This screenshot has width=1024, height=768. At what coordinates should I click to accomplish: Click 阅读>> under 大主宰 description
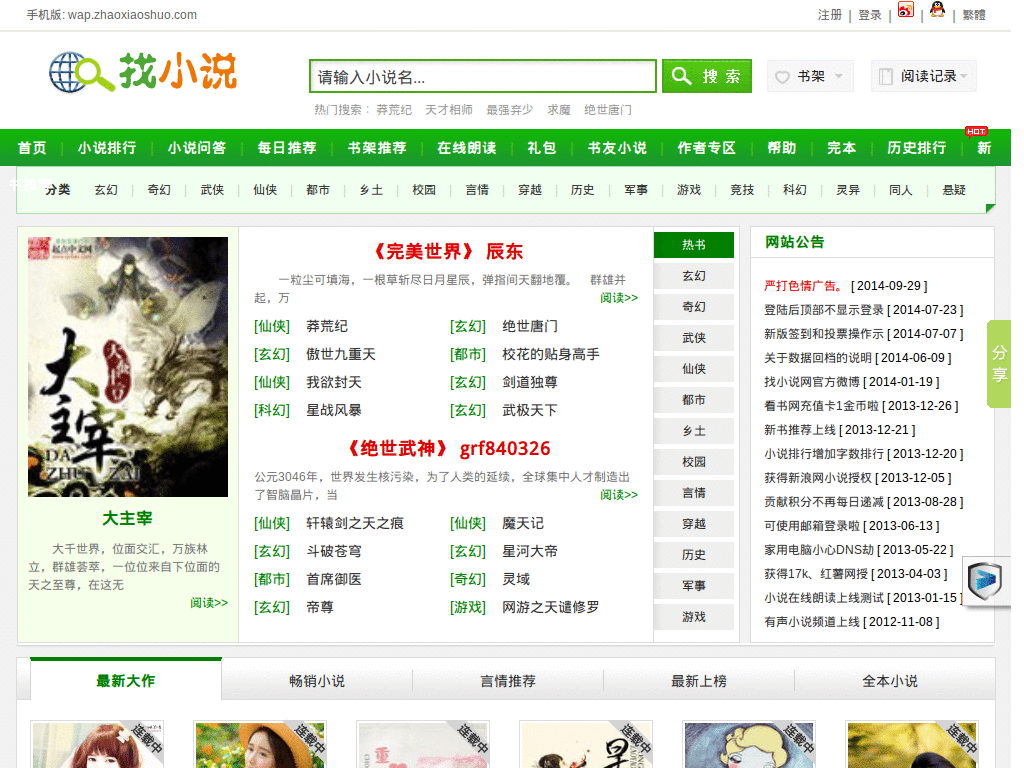pos(209,603)
